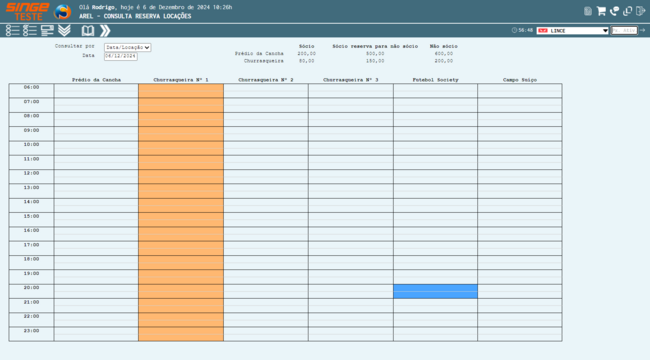Click the round SINGE globe logo
The height and width of the screenshot is (360, 650).
pyautogui.click(x=63, y=12)
